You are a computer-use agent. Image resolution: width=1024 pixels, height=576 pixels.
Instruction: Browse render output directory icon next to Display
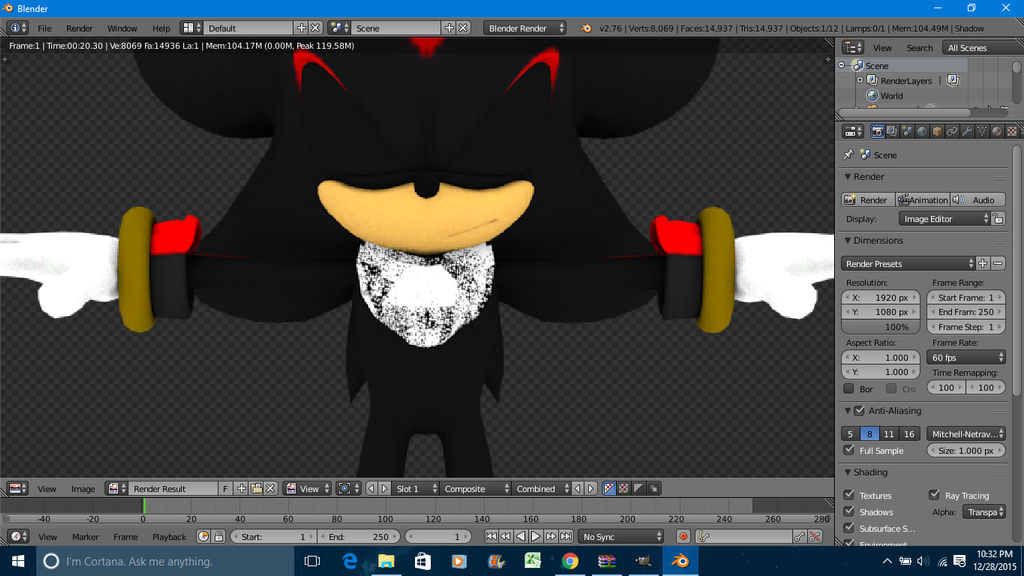[x=999, y=219]
